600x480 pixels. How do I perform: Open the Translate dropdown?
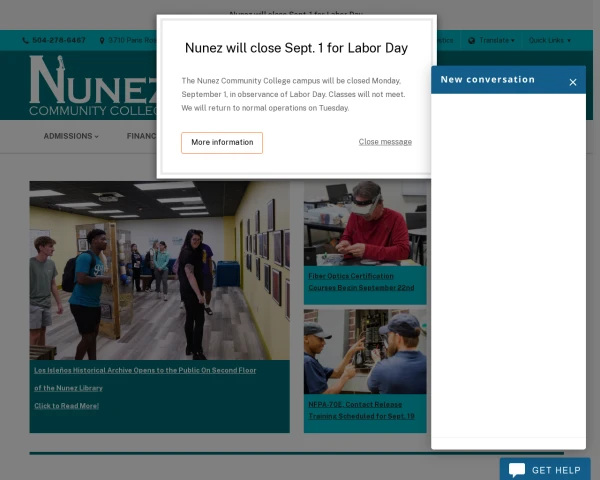(497, 41)
